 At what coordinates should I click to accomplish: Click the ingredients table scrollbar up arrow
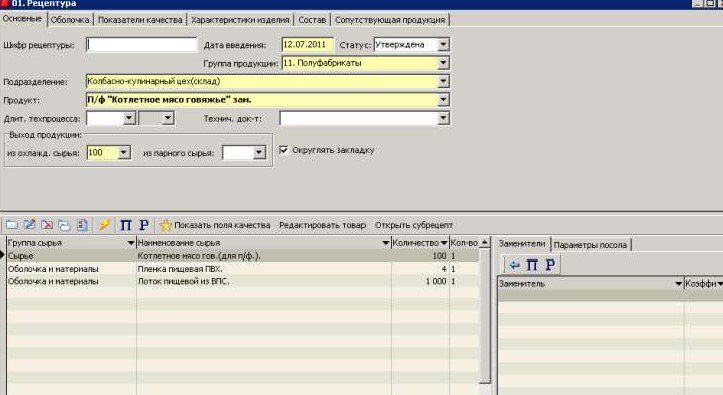(485, 242)
